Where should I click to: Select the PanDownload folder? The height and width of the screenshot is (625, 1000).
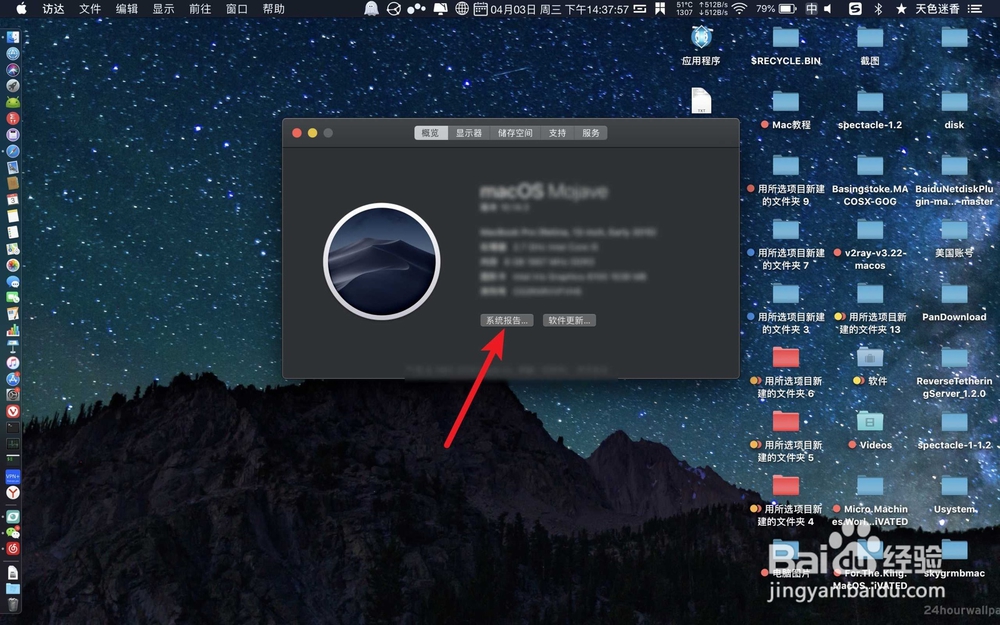[954, 294]
